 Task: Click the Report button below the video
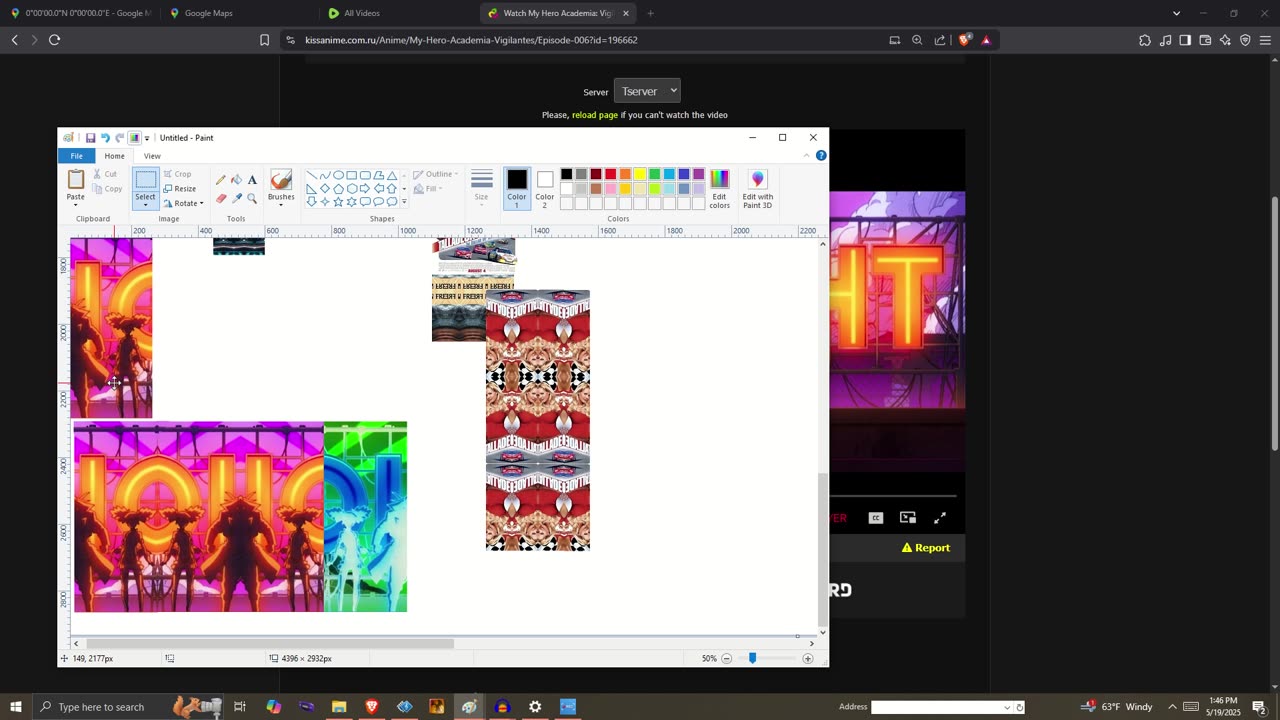[926, 548]
